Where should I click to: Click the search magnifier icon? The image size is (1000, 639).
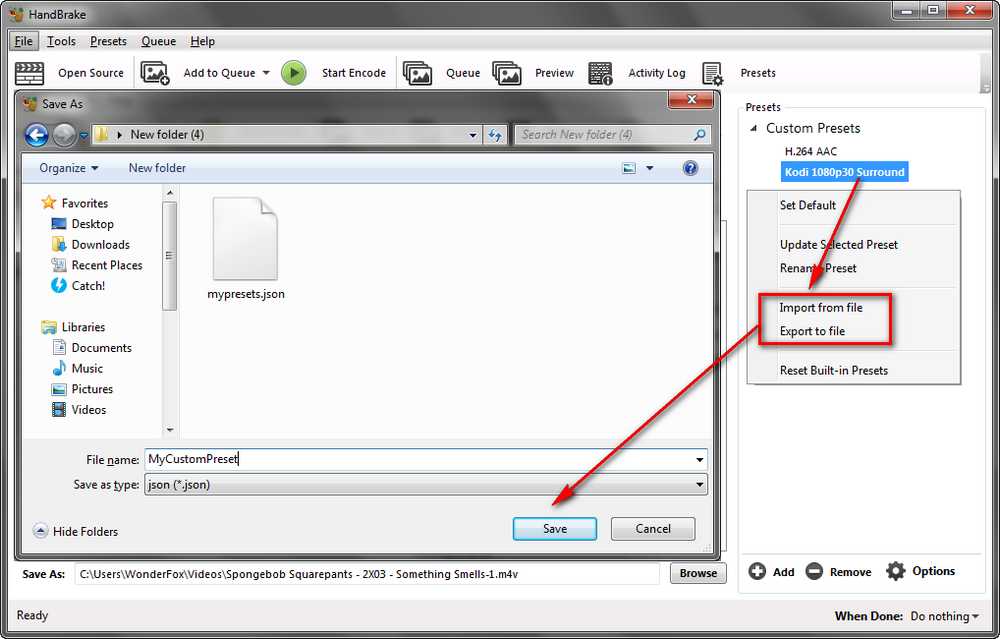(700, 135)
